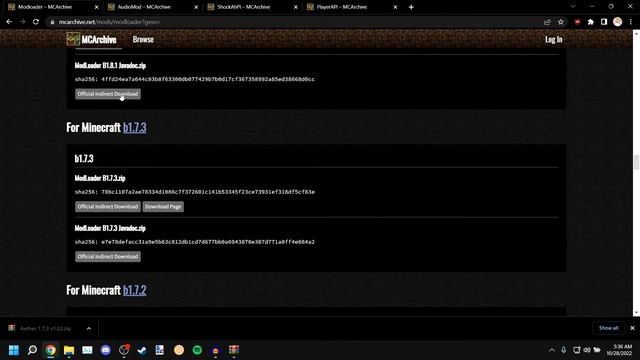
Task: Go forward with the browser arrow
Action: pos(22,22)
